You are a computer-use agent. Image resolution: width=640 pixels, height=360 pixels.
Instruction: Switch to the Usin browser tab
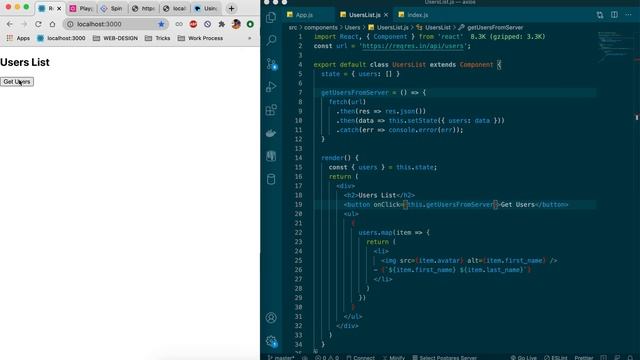pyautogui.click(x=206, y=8)
